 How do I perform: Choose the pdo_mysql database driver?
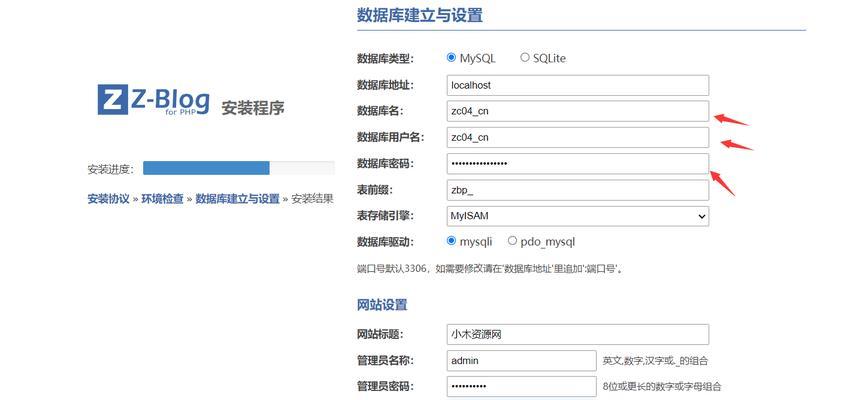[x=513, y=241]
